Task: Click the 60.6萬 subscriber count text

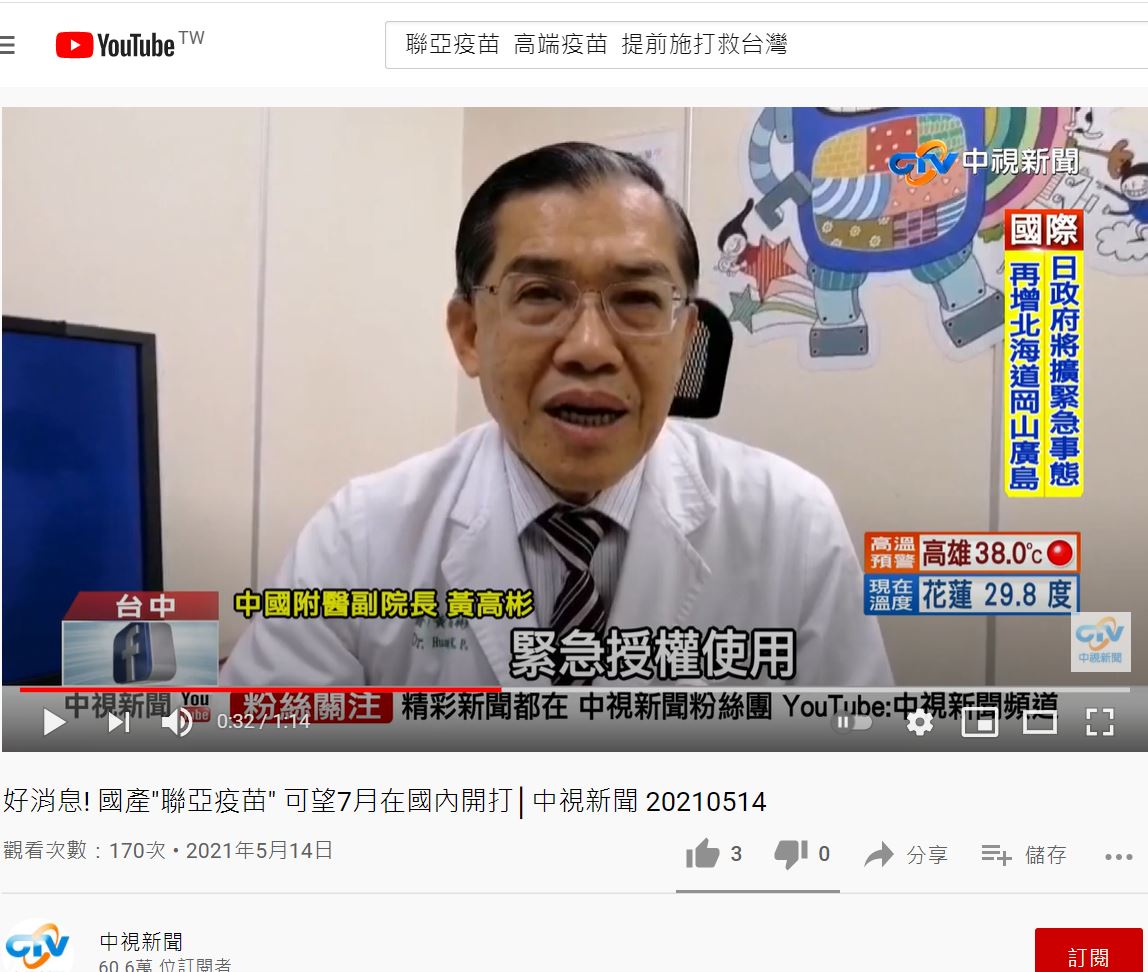Action: pos(165,965)
